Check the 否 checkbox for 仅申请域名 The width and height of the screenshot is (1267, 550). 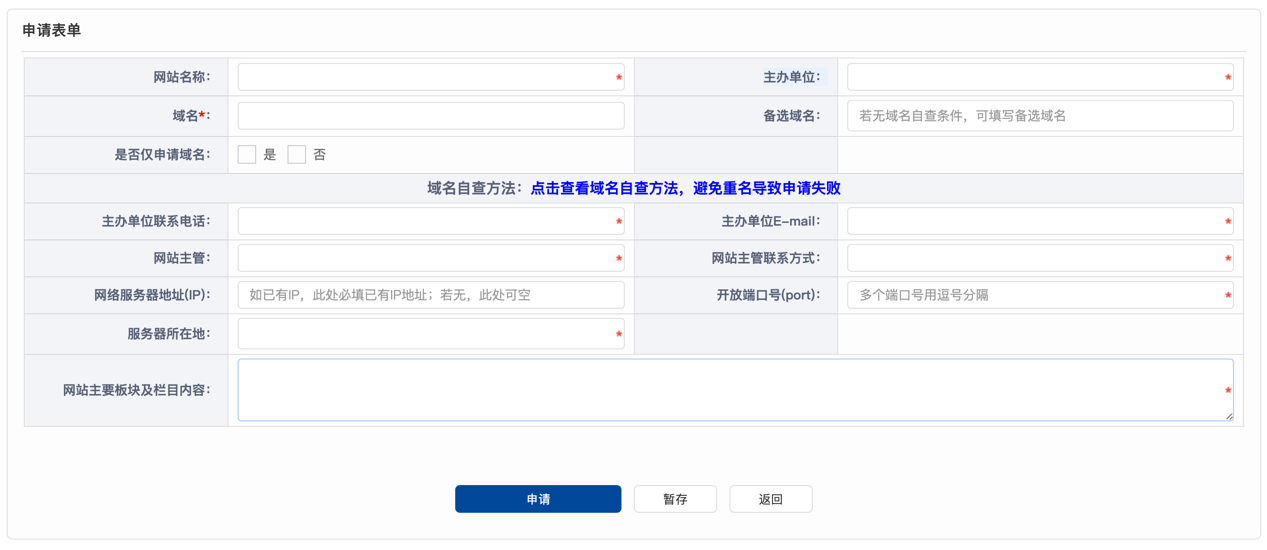(x=297, y=155)
